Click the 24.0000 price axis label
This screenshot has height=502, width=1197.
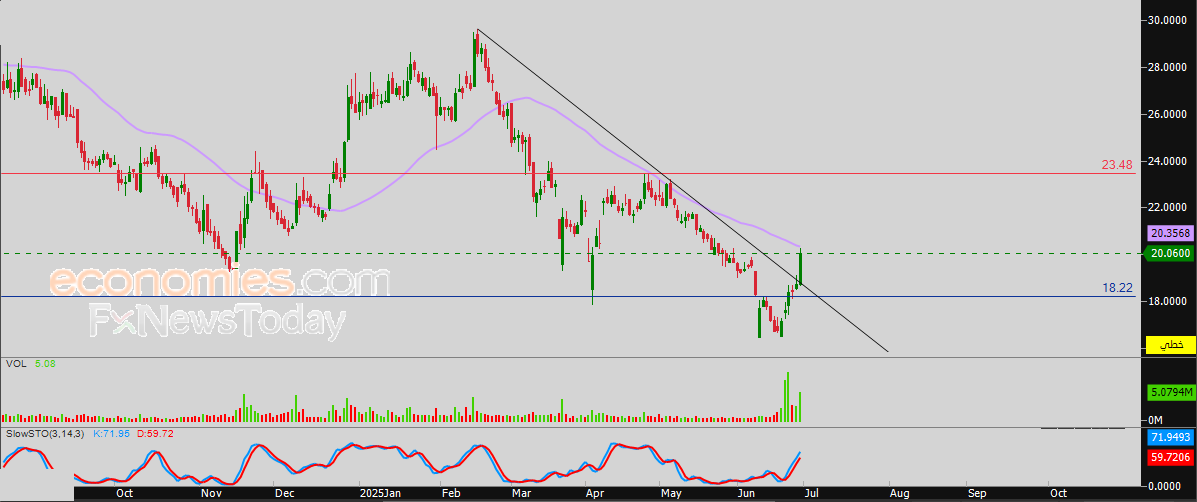[x=1166, y=161]
